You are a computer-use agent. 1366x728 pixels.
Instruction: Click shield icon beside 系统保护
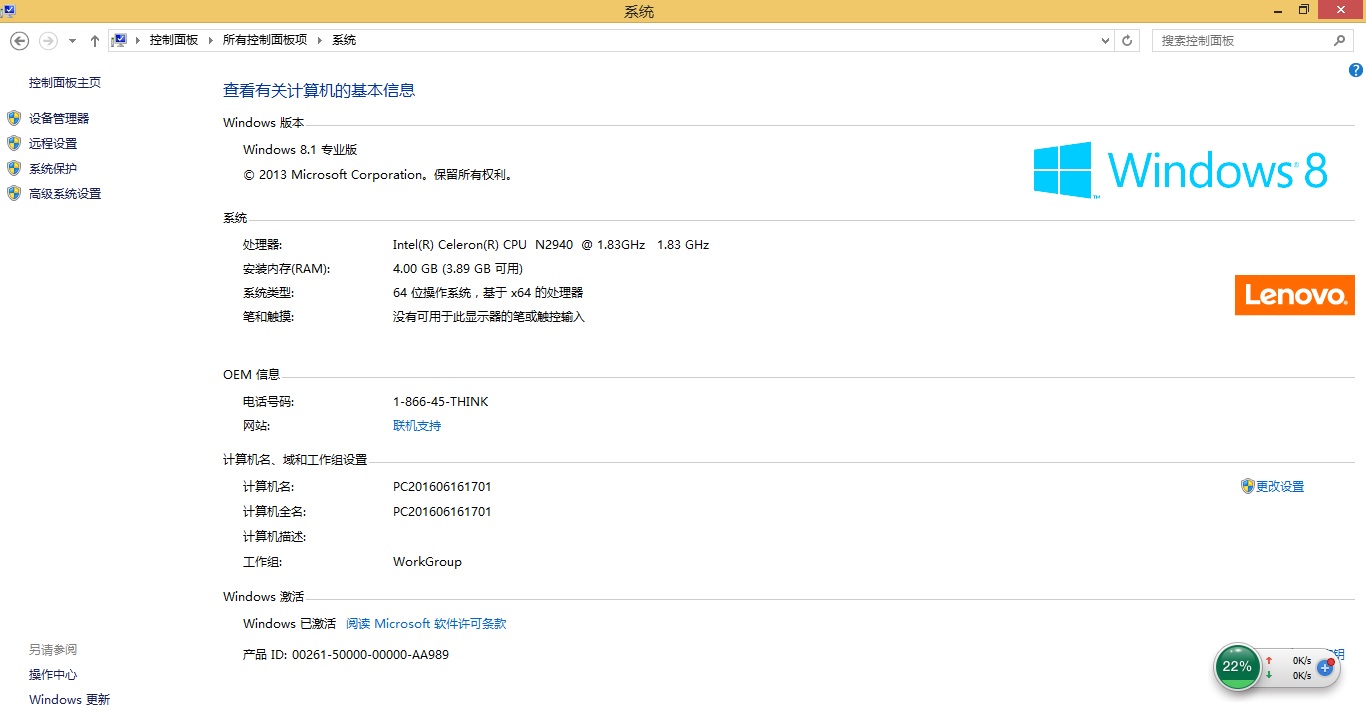(14, 168)
